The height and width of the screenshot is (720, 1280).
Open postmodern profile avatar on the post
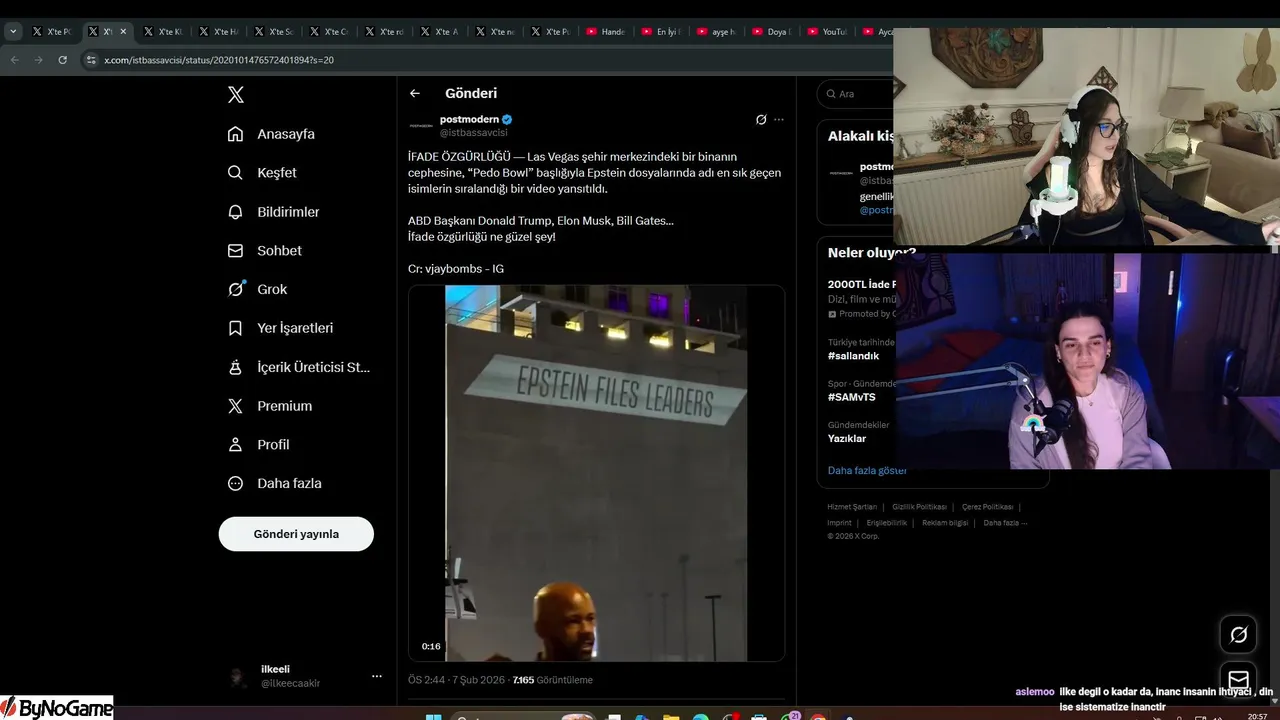point(421,125)
